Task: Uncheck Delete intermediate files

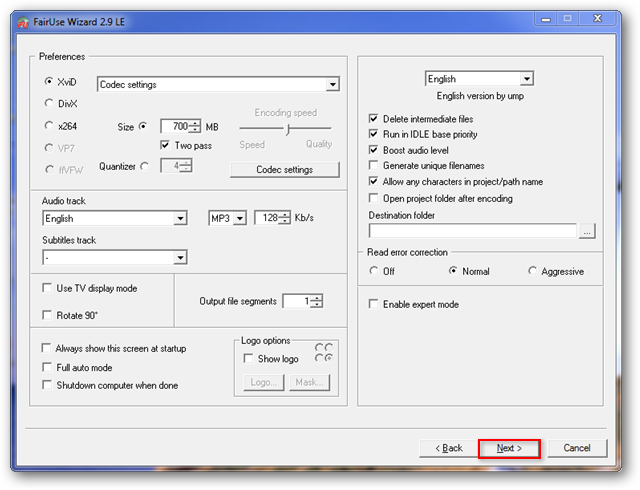Action: pos(373,118)
